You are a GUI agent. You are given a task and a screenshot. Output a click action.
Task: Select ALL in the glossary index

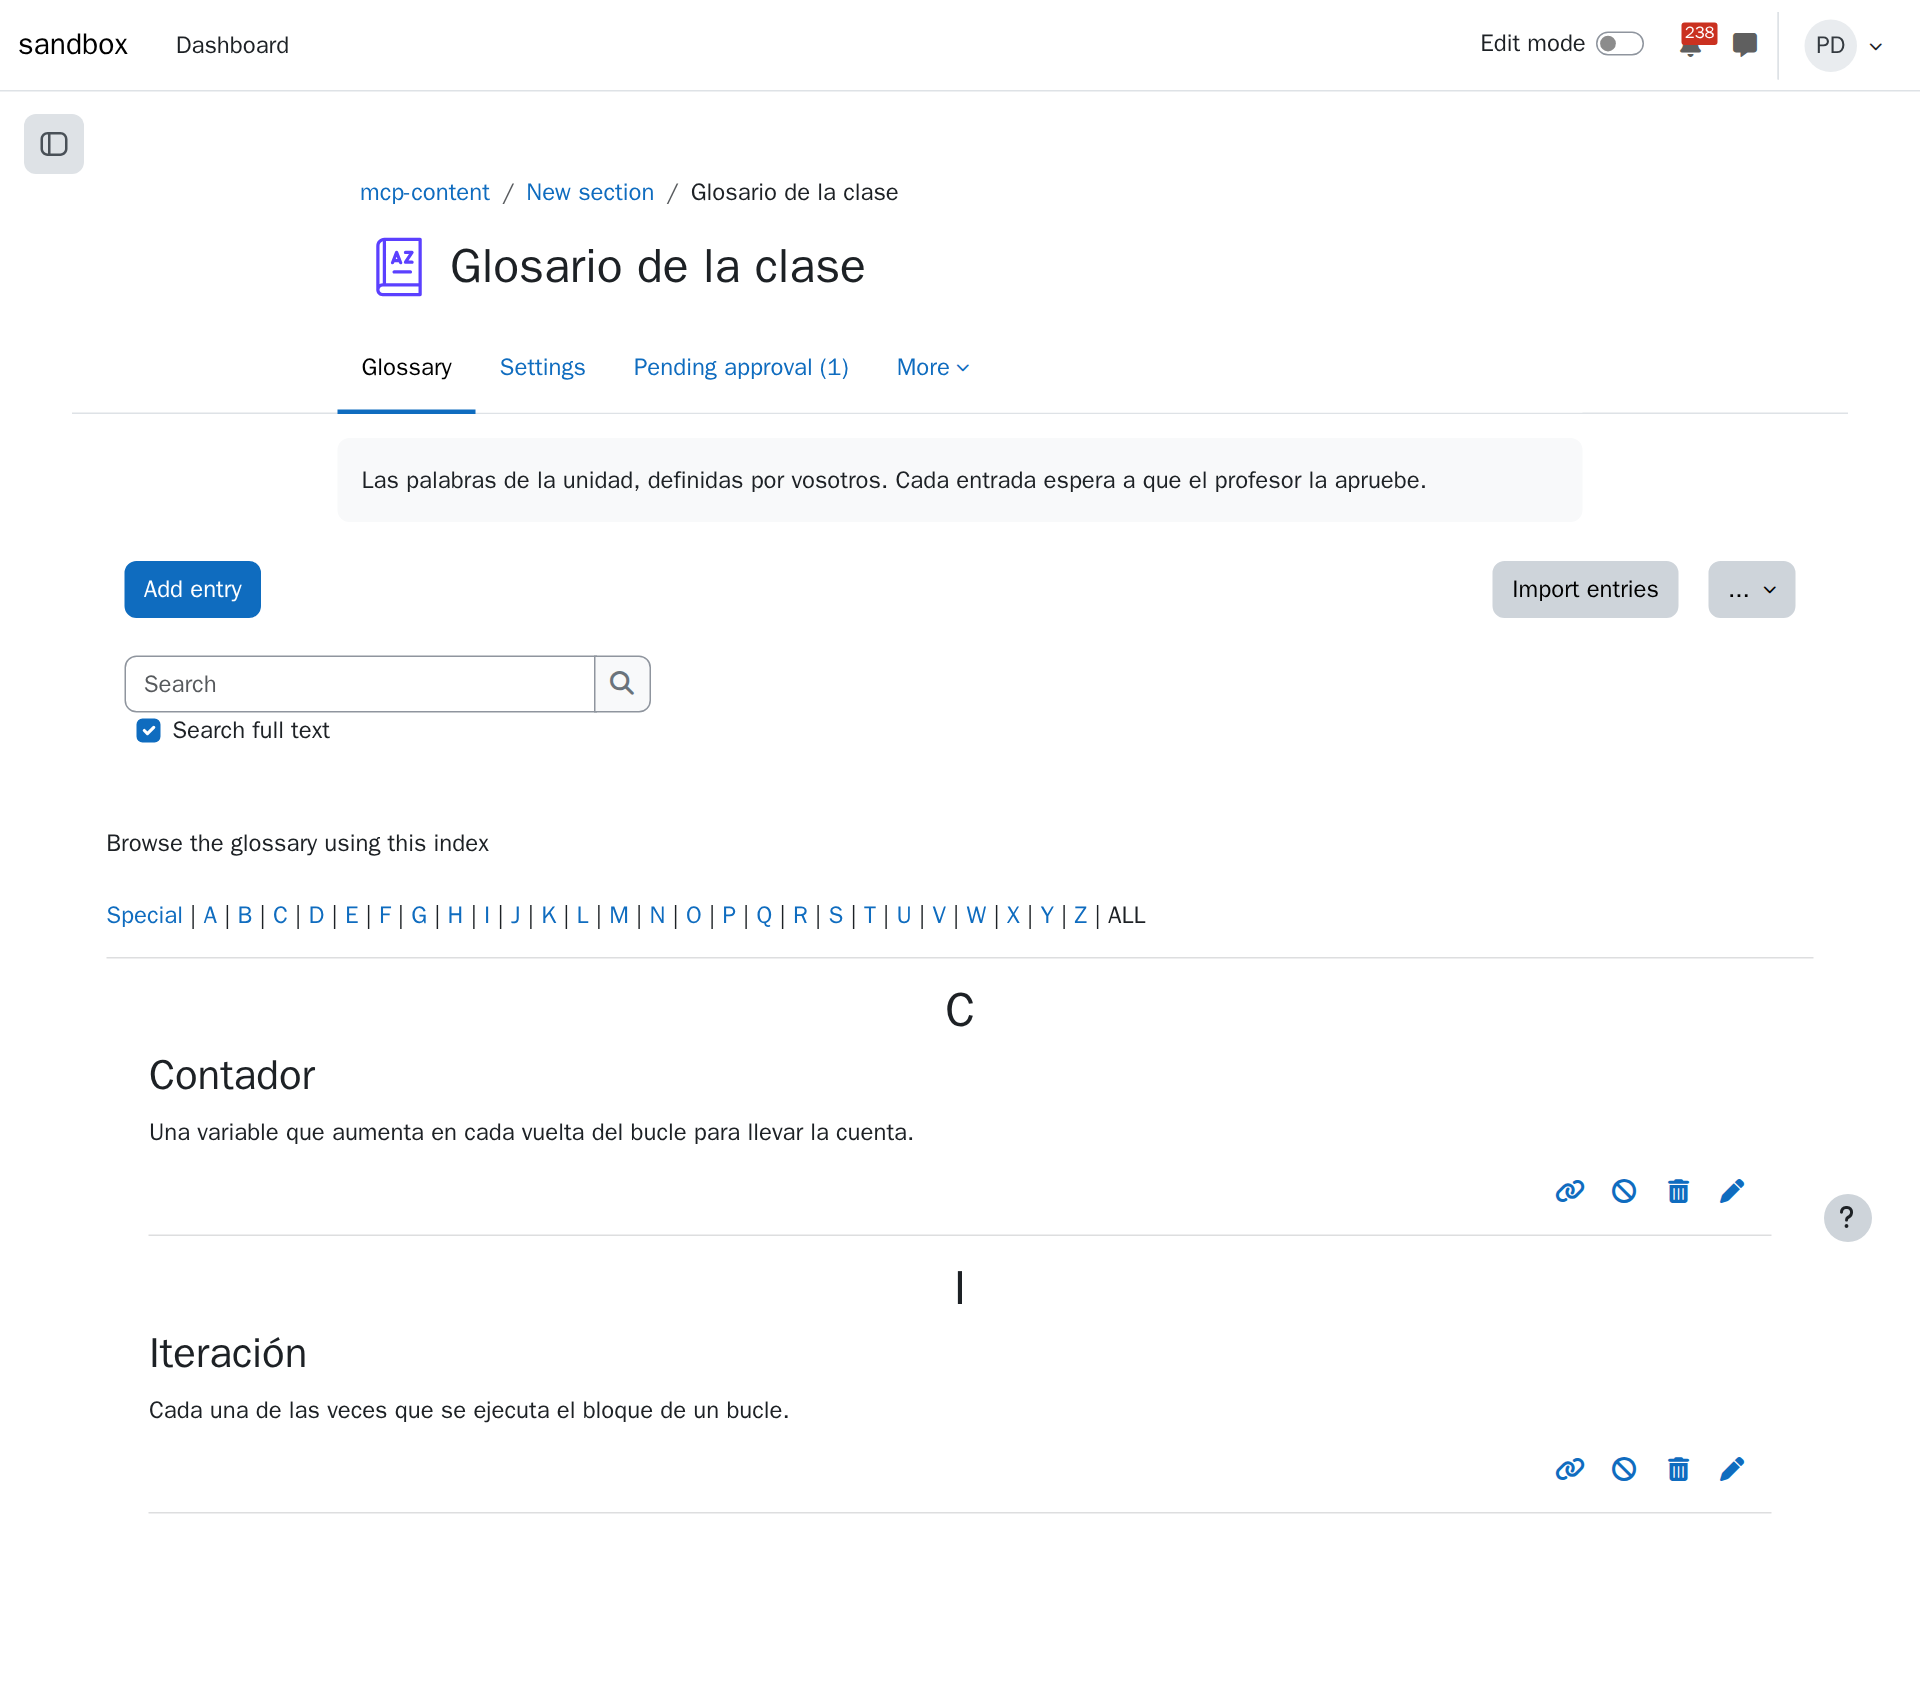1126,916
